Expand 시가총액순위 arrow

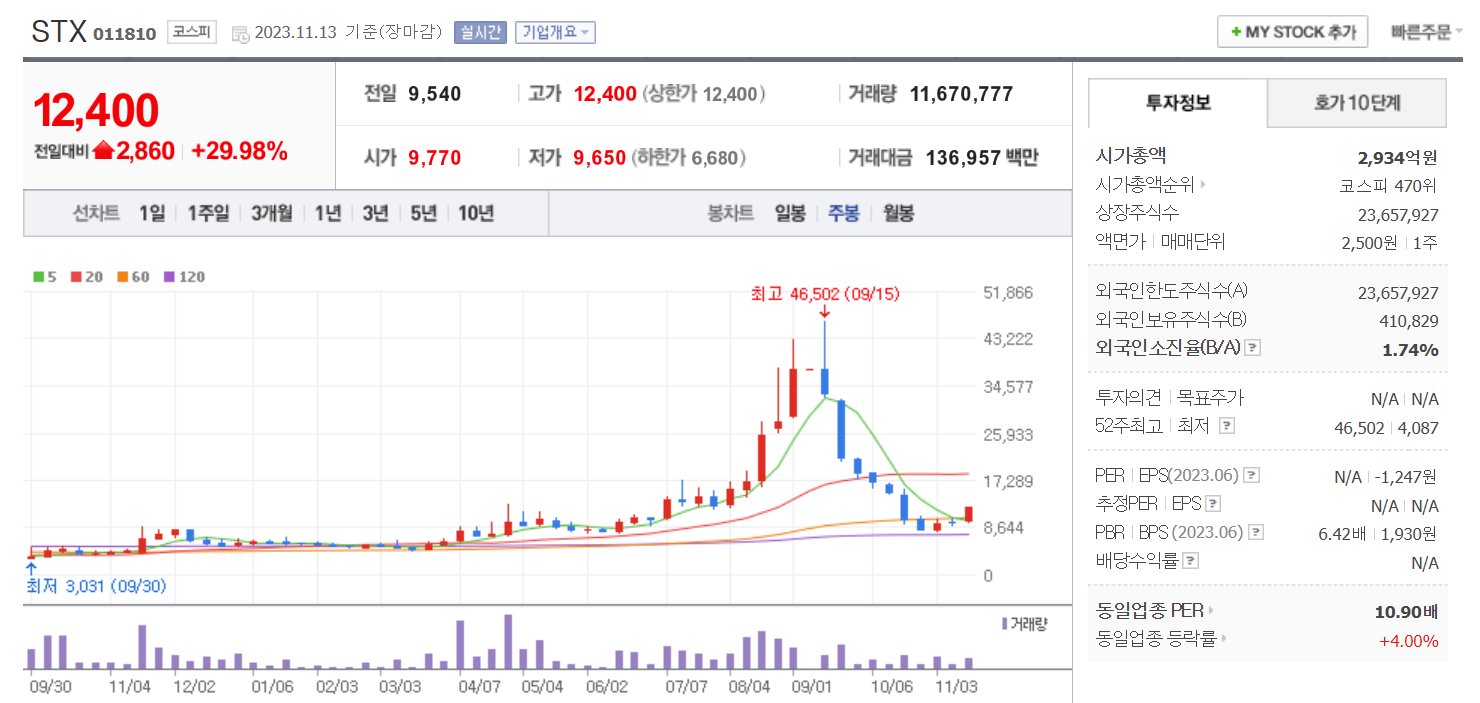(1202, 185)
